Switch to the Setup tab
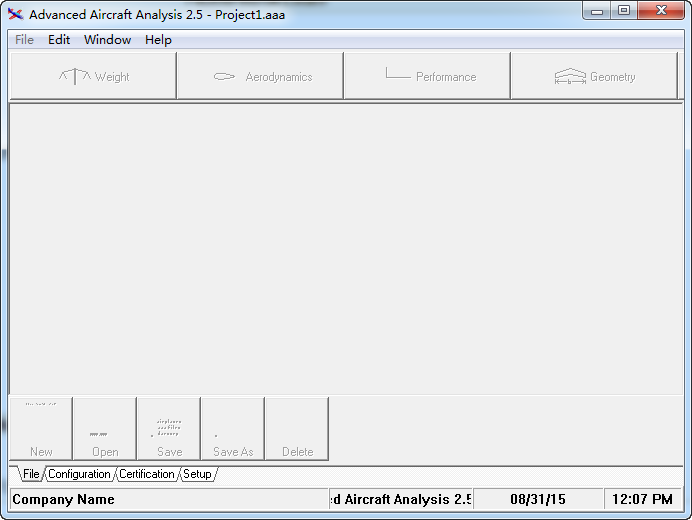692x520 pixels. pyautogui.click(x=197, y=474)
